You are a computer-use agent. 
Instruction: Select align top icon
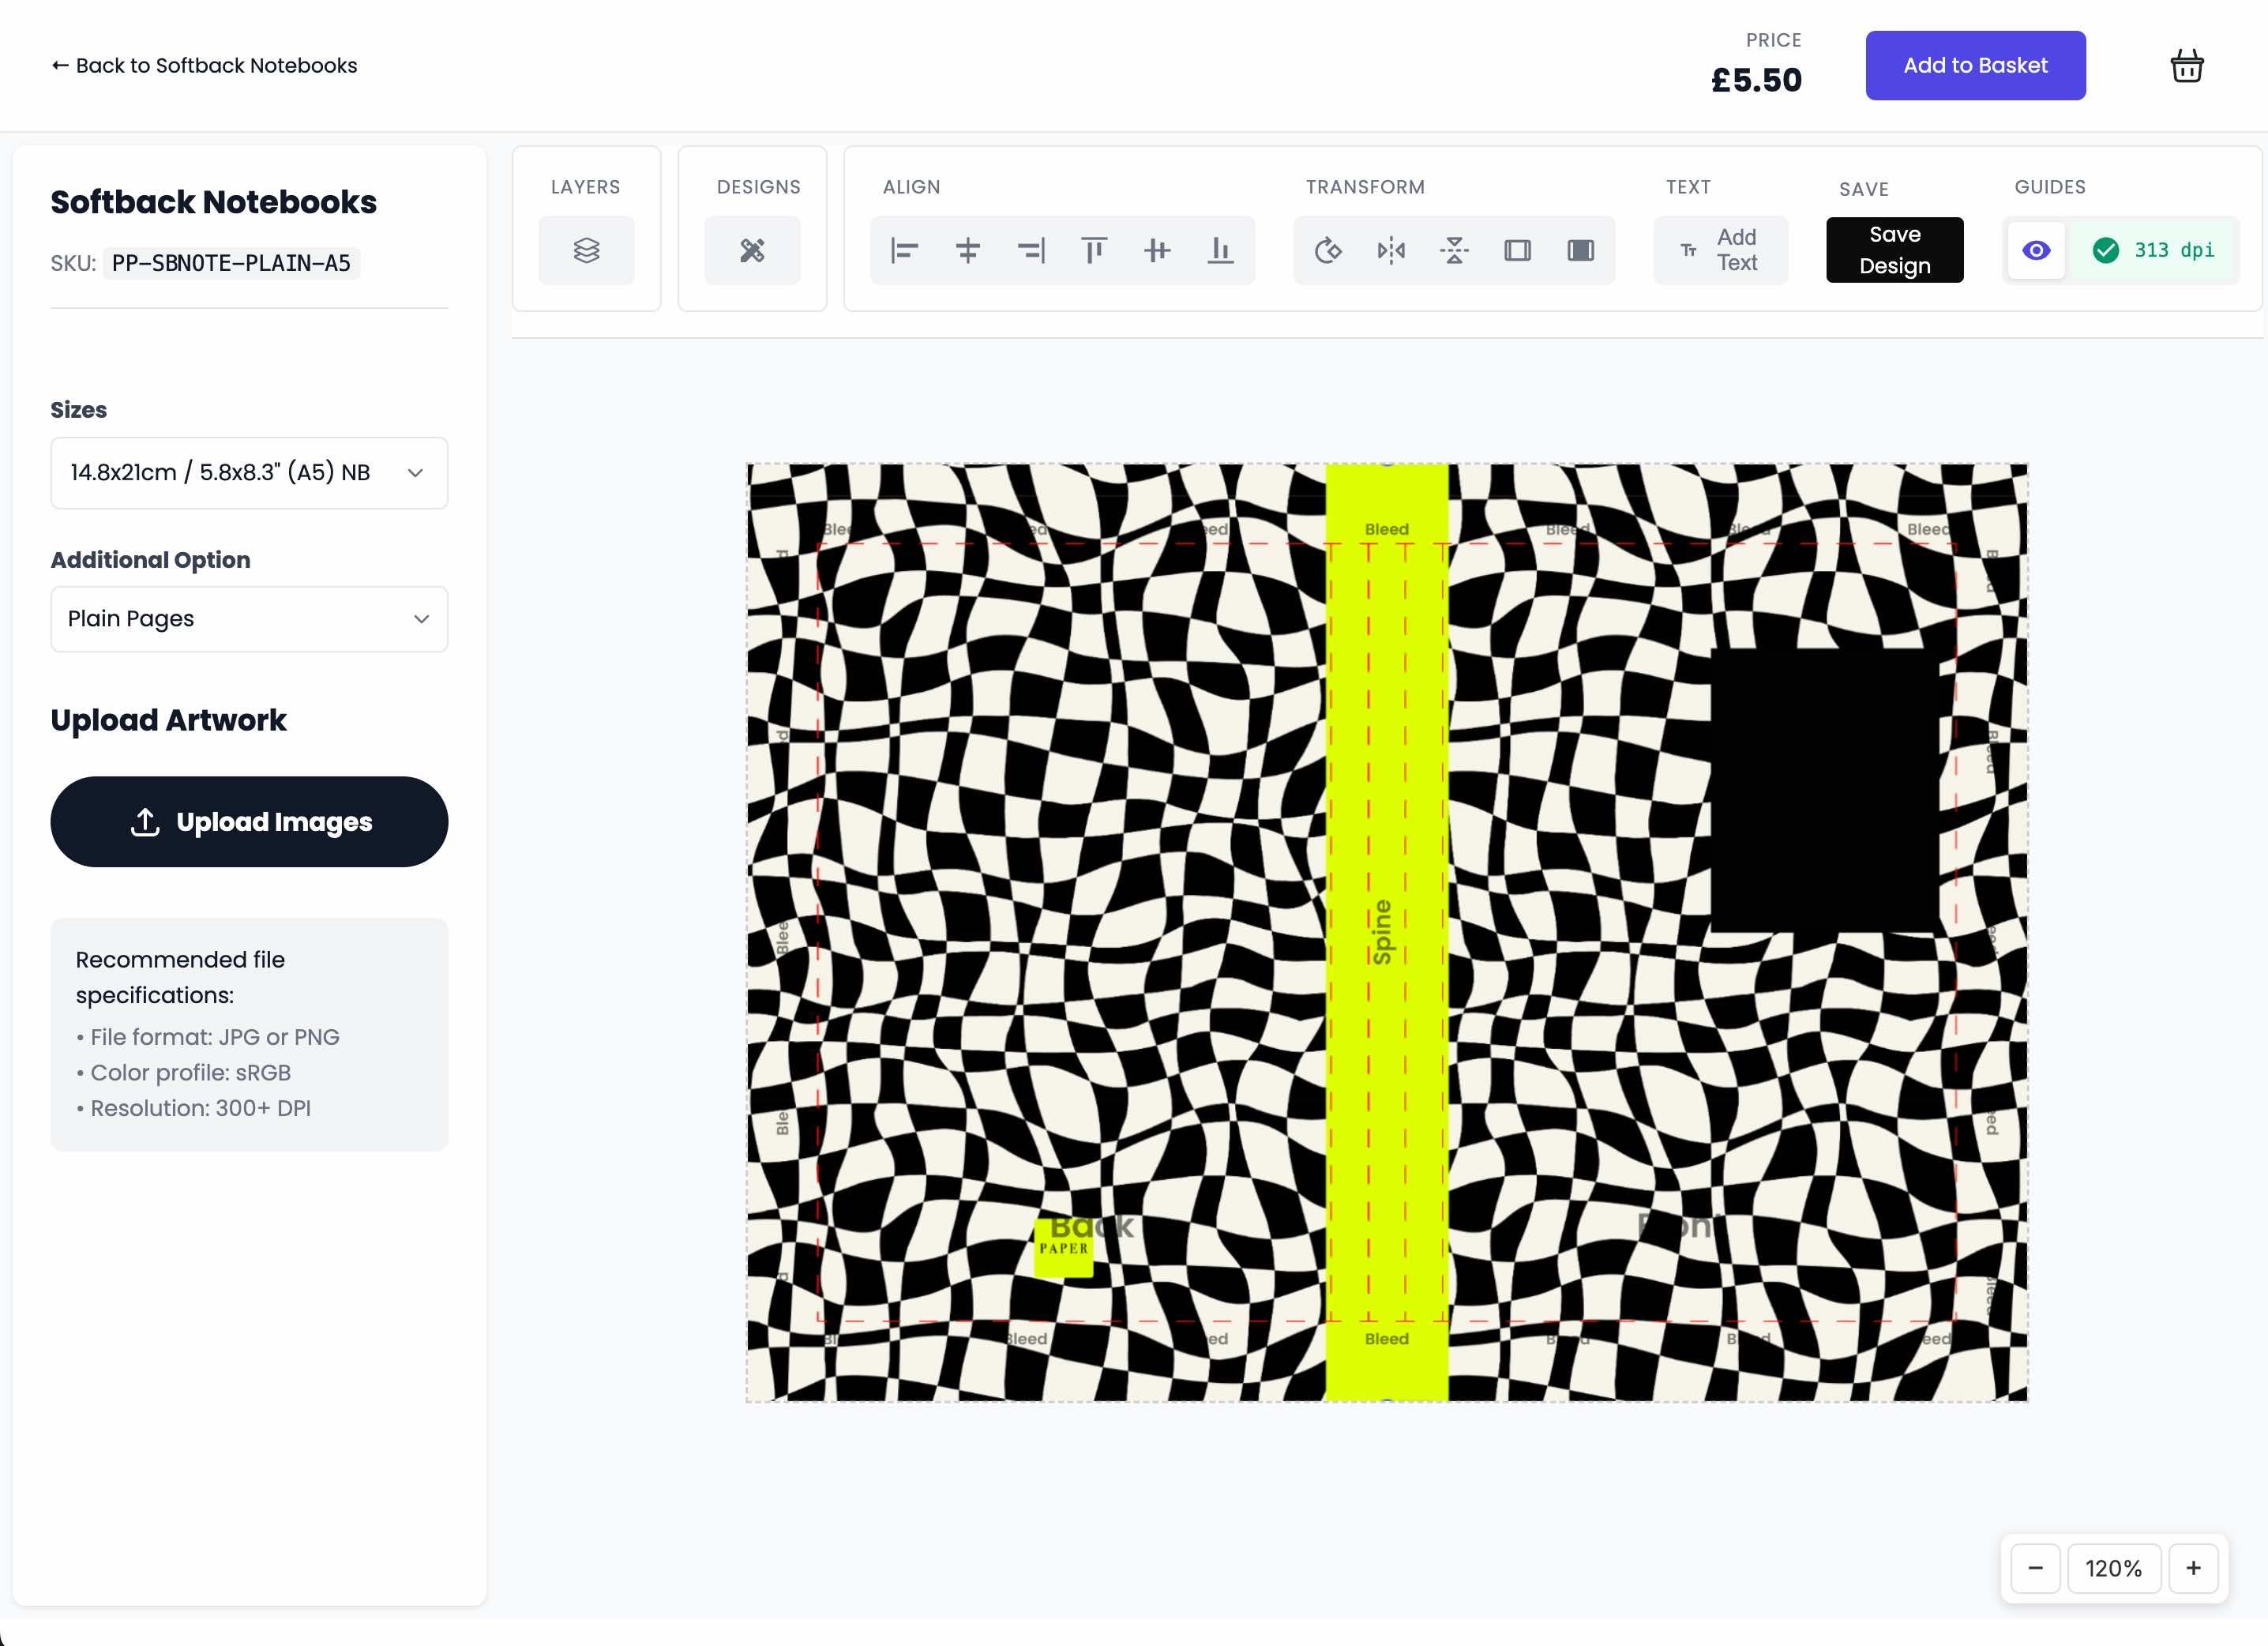click(1095, 250)
